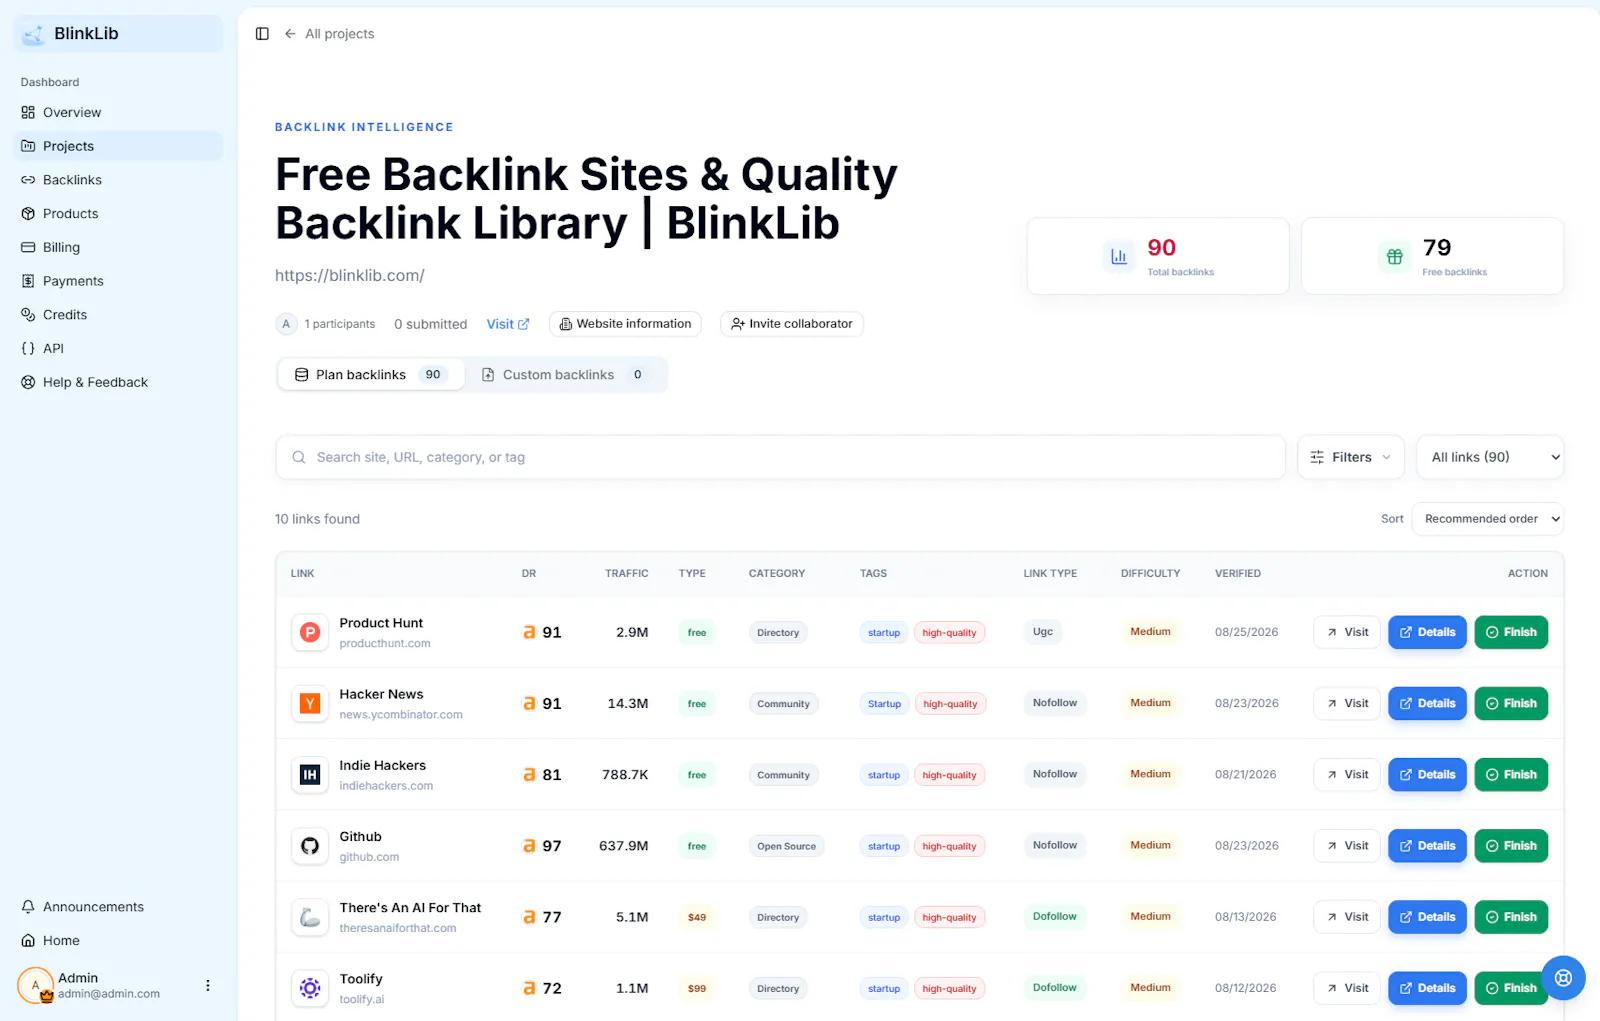The image size is (1600, 1021).
Task: Open the Recommended order sort dropdown
Action: [1488, 519]
